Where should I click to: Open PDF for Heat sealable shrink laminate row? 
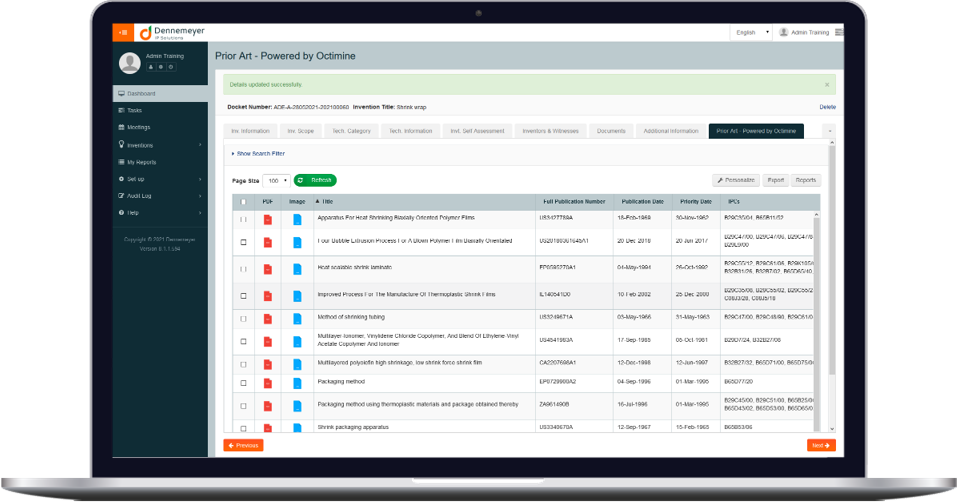click(267, 269)
